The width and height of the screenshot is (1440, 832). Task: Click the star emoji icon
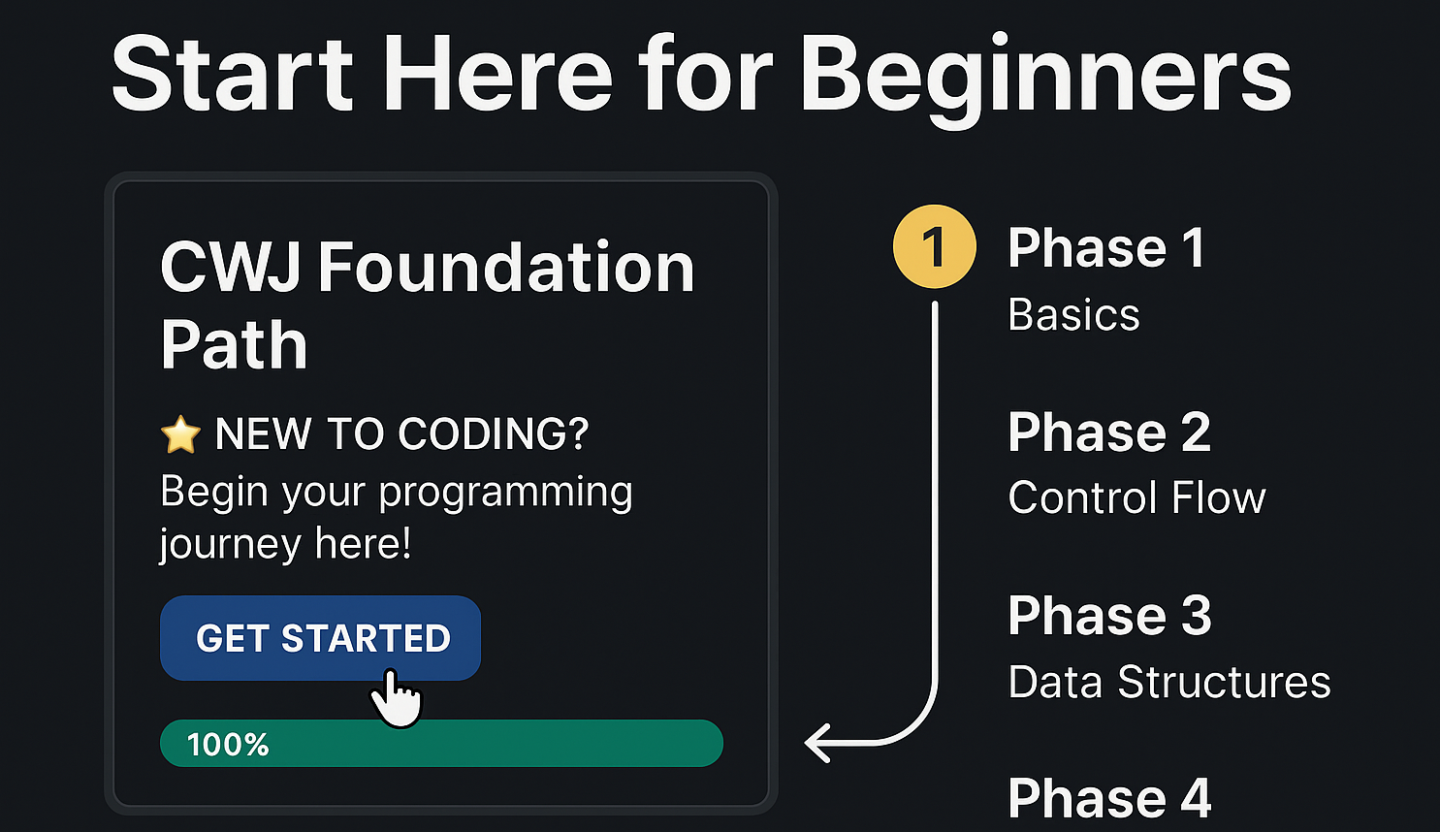coord(181,435)
